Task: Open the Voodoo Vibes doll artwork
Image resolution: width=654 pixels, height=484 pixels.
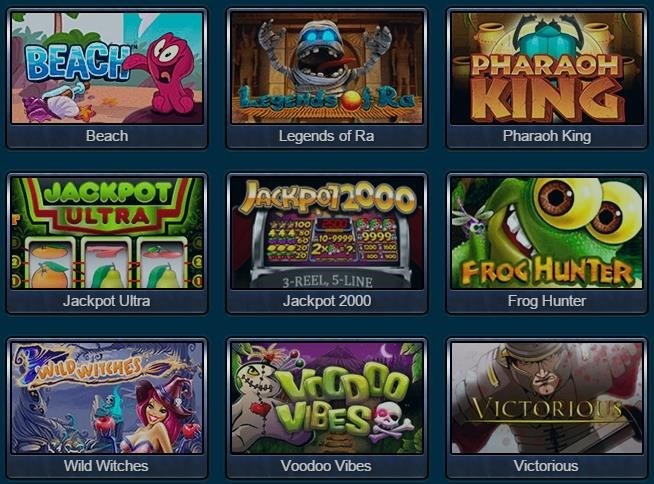Action: pos(327,398)
